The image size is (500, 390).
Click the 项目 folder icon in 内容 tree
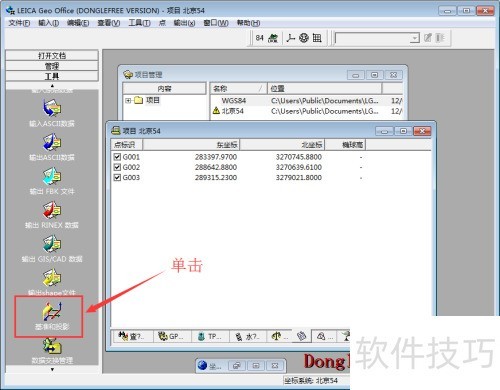138,100
